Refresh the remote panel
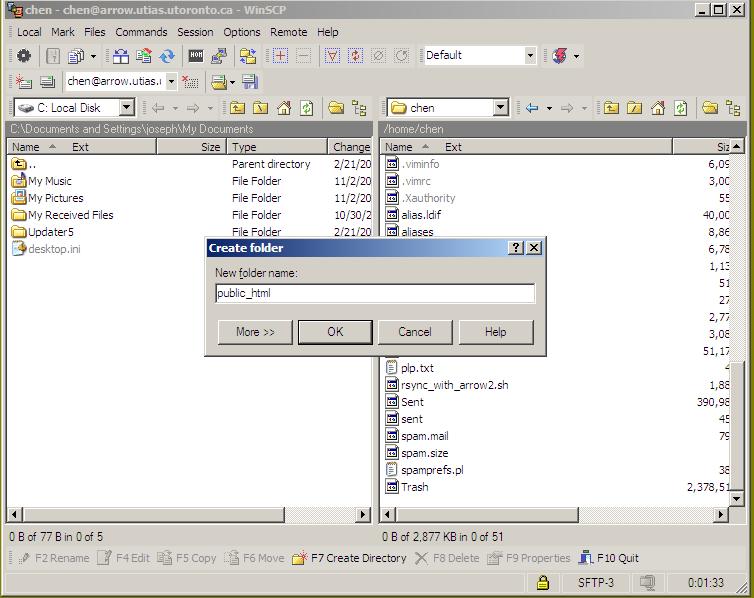This screenshot has width=754, height=598. (680, 108)
